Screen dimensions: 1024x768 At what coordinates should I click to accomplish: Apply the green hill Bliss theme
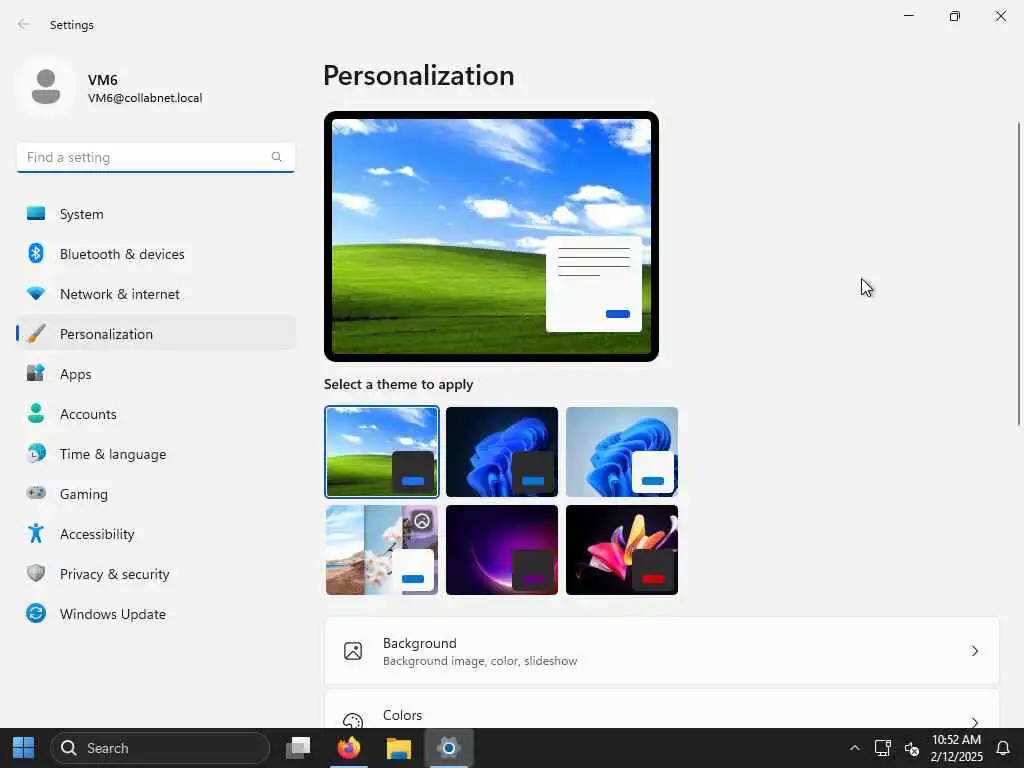pos(382,452)
